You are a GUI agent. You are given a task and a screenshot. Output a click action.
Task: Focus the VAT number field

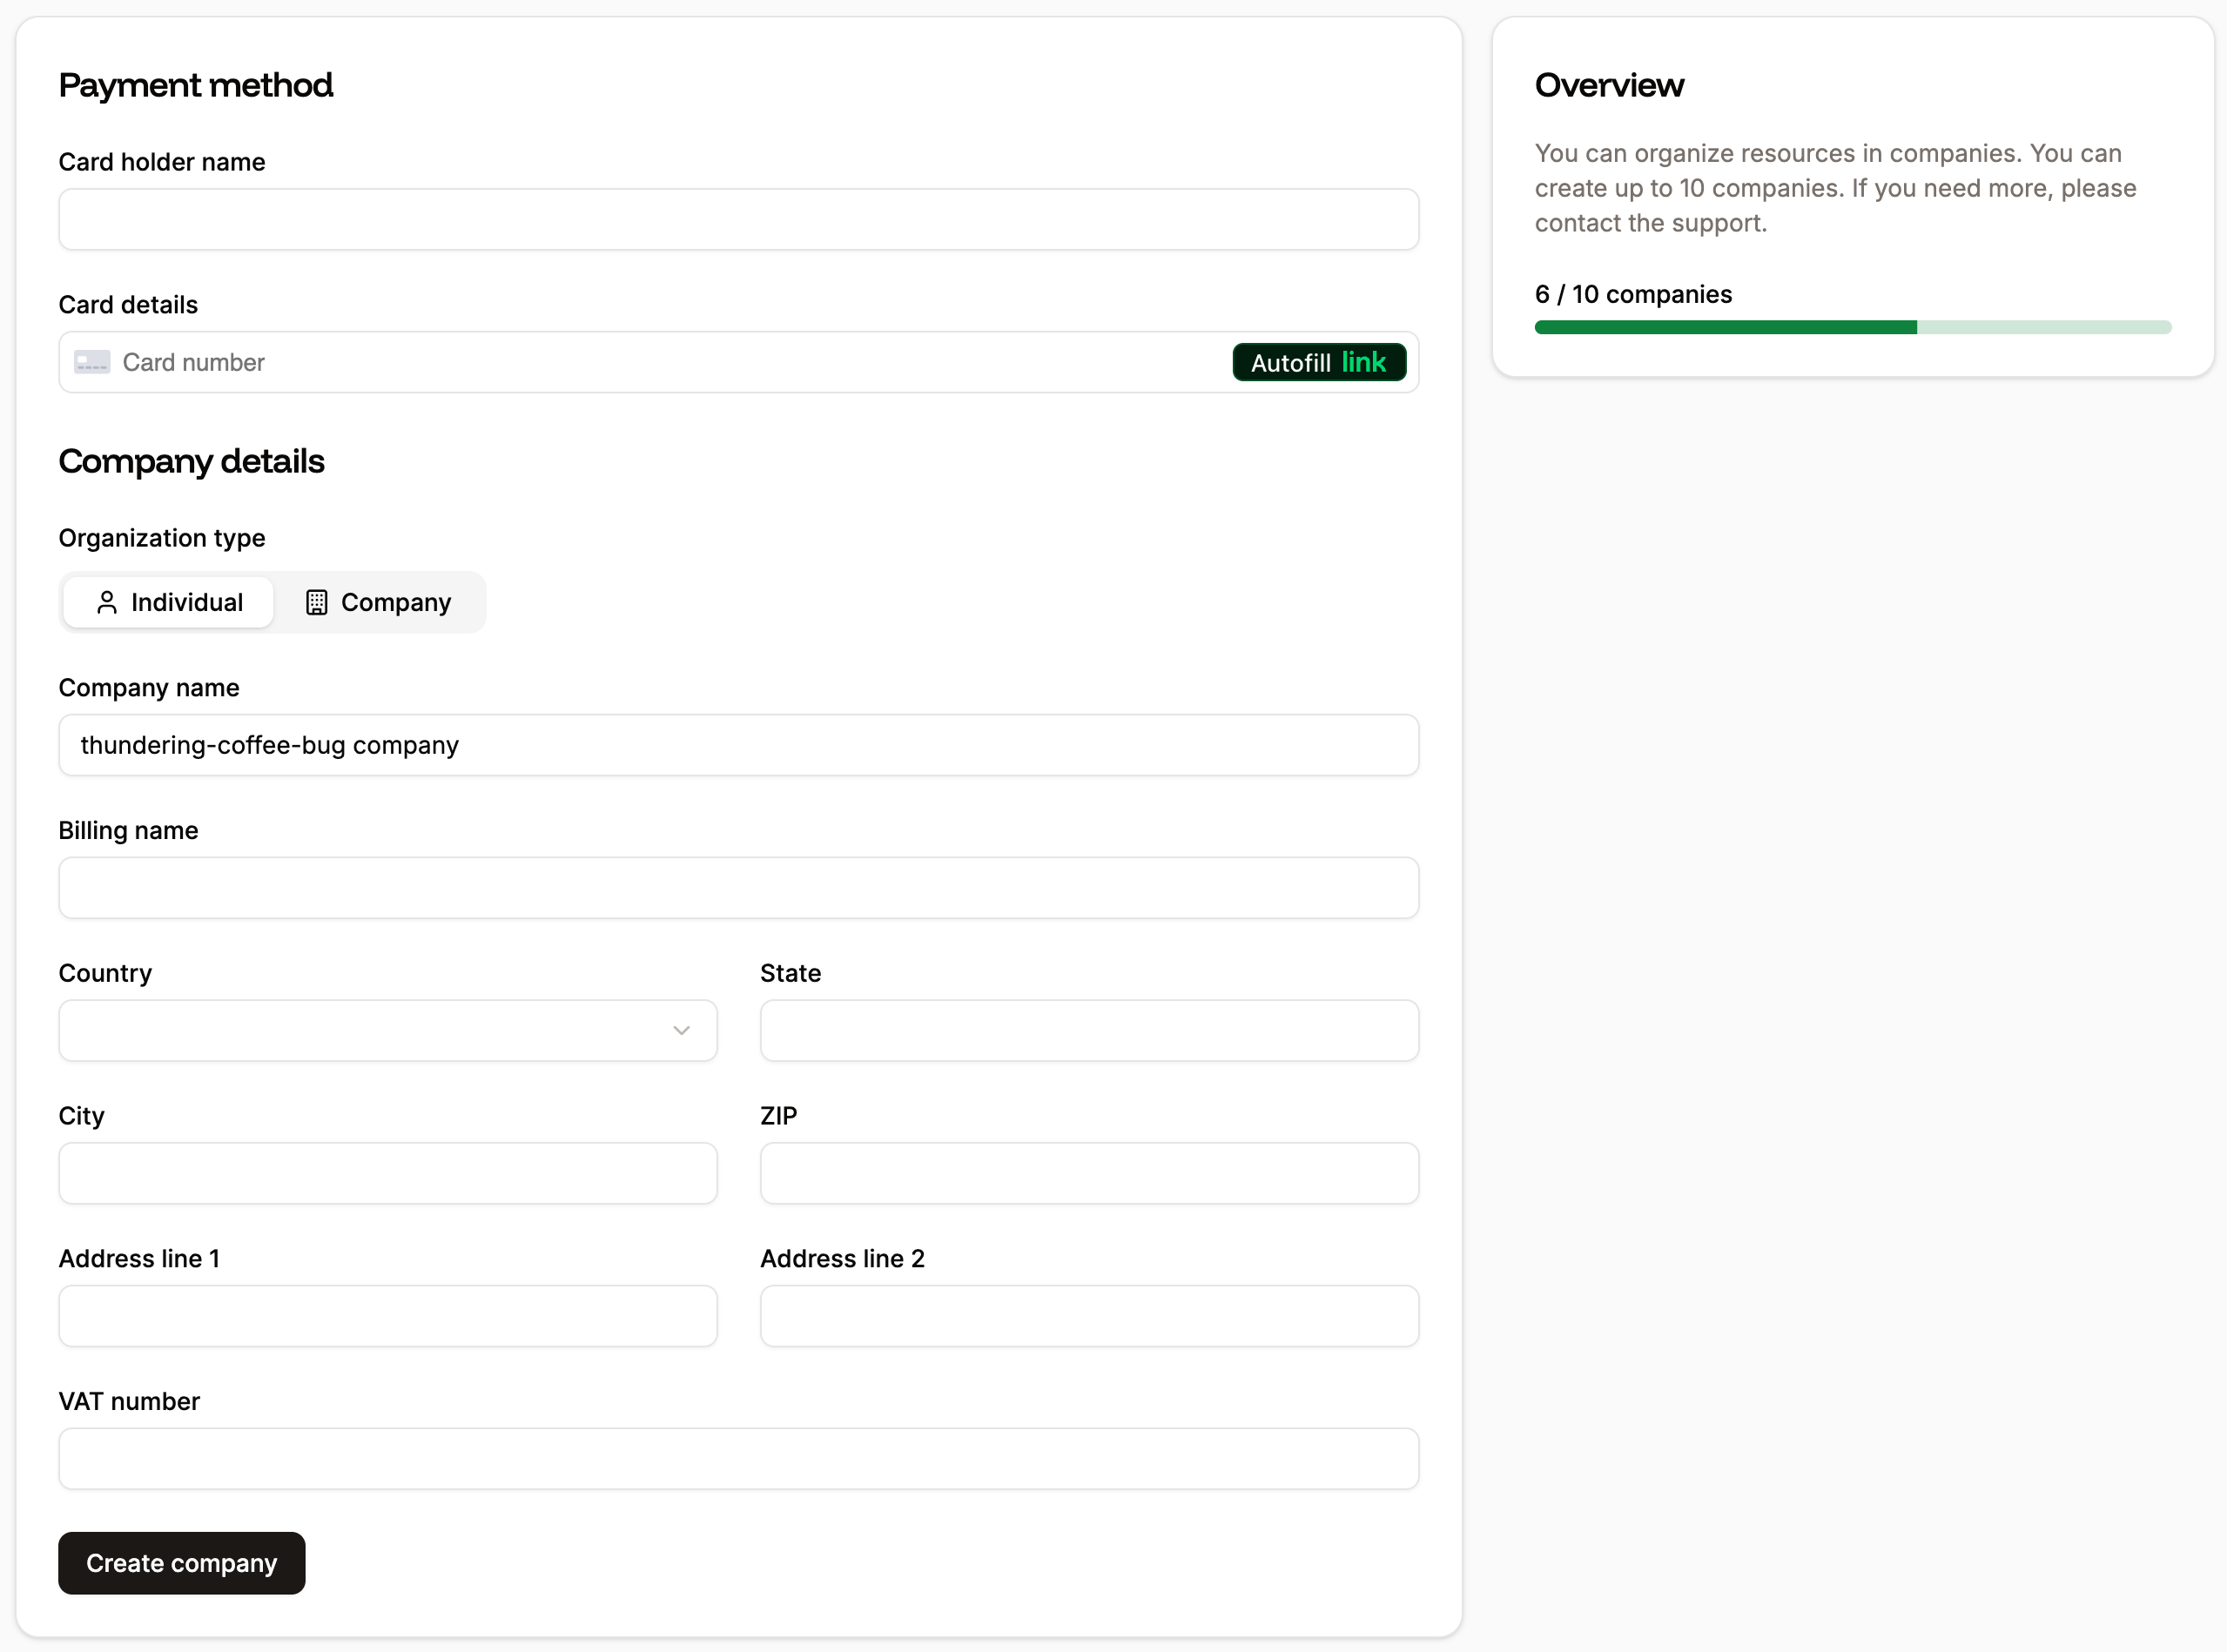[738, 1459]
